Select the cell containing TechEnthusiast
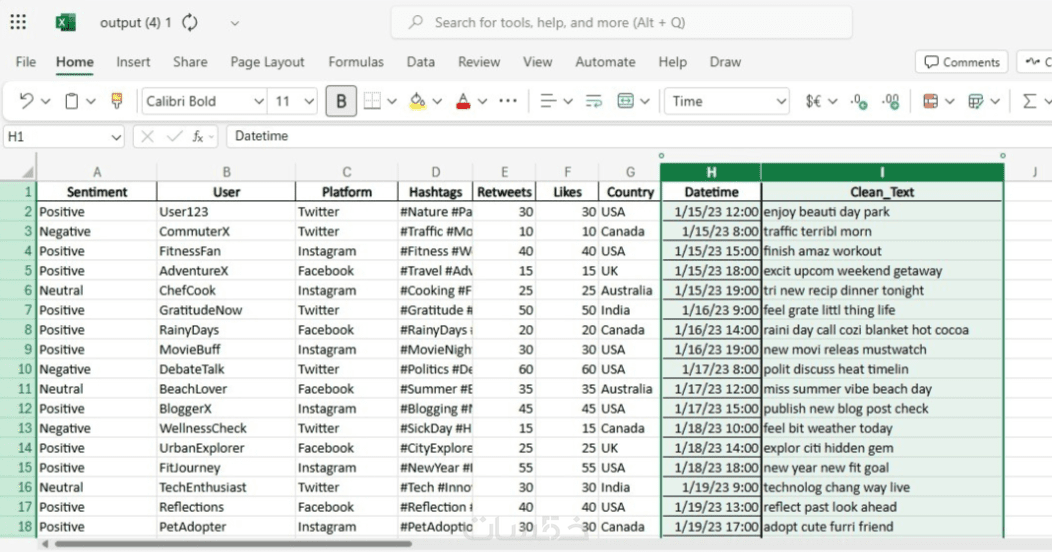This screenshot has width=1052, height=552. (225, 488)
